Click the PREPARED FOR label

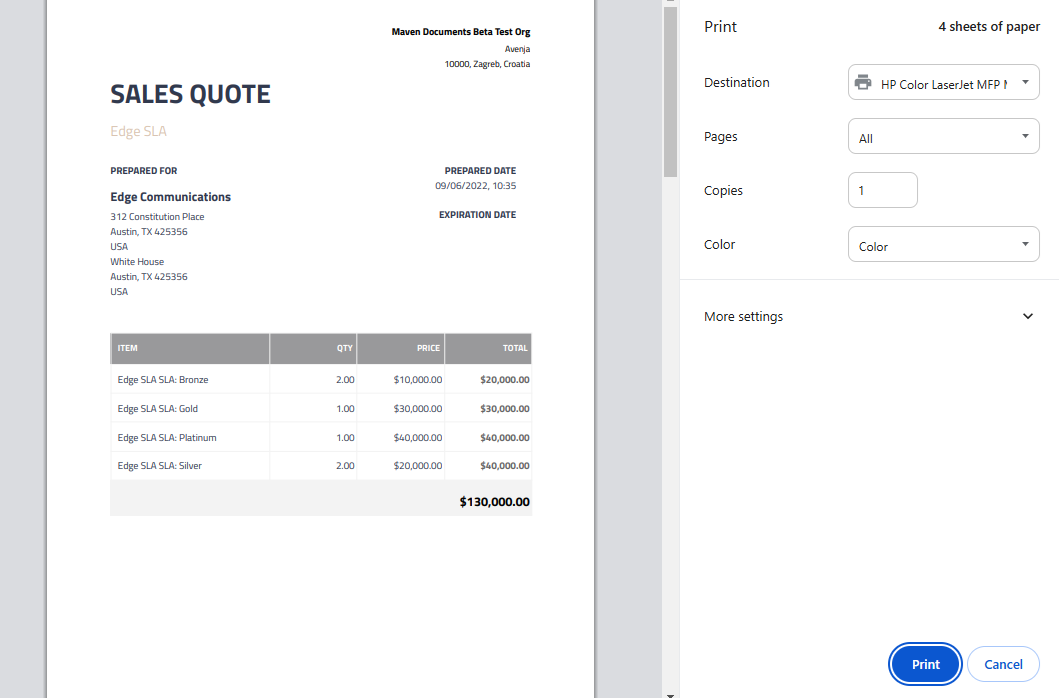click(x=144, y=171)
